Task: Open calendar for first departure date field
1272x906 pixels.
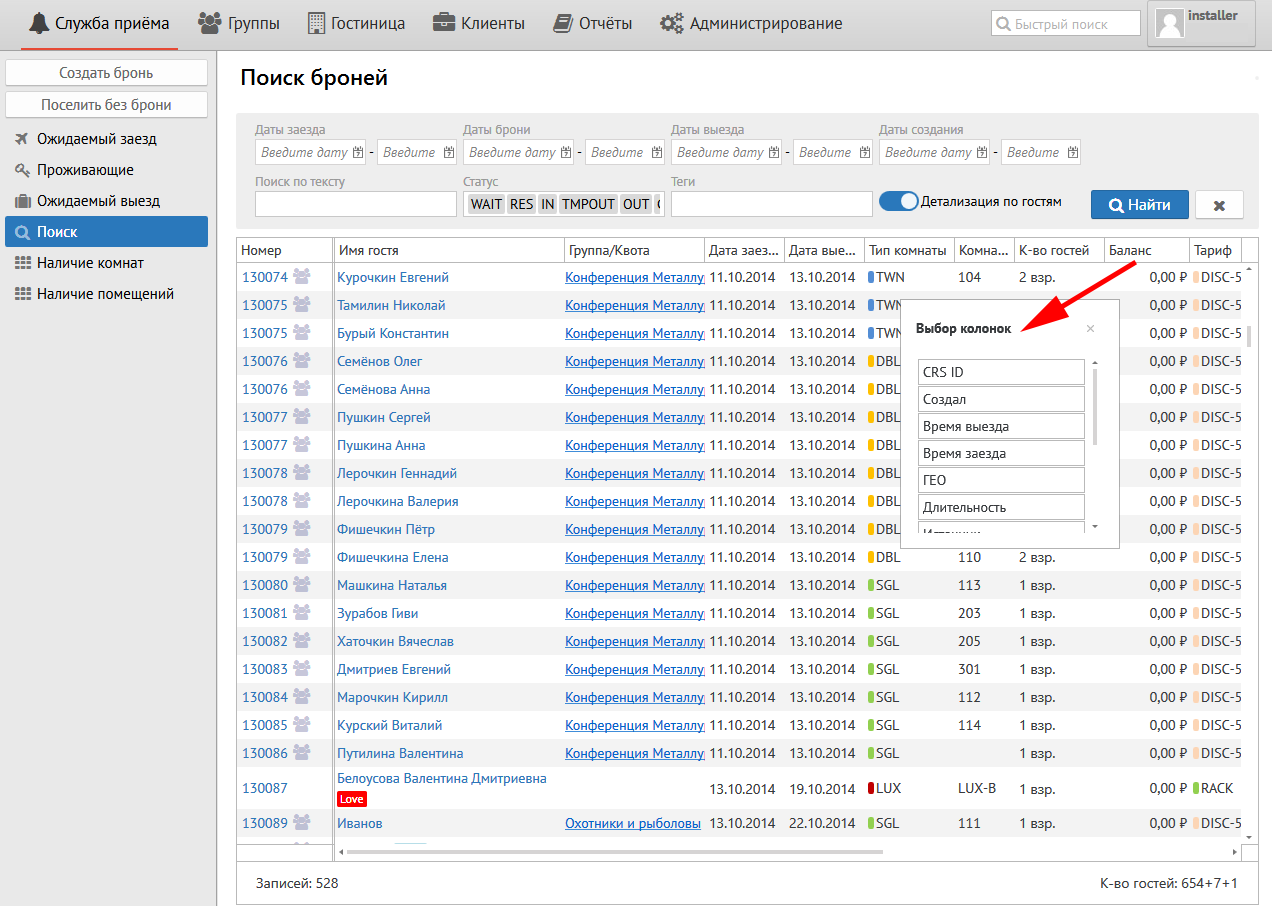Action: (x=774, y=153)
